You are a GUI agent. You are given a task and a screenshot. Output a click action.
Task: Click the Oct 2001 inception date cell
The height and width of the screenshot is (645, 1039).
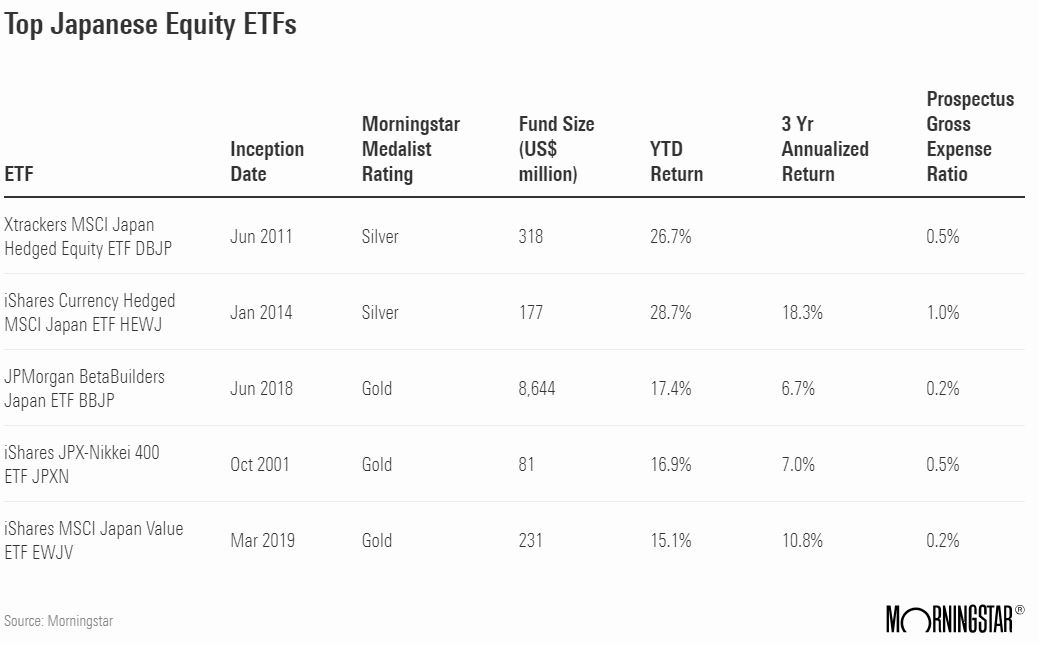[261, 464]
